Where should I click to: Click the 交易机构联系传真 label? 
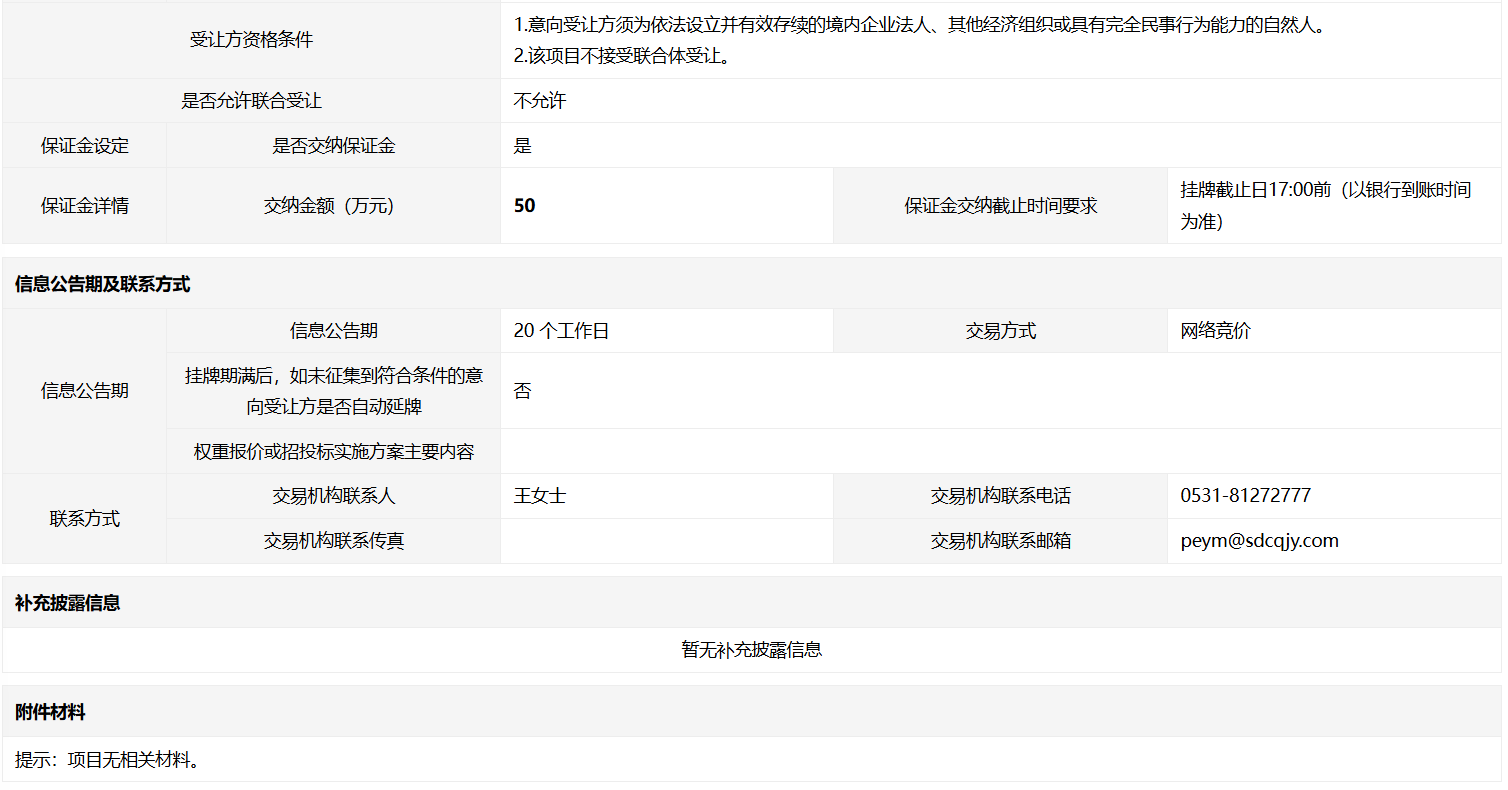tap(333, 541)
